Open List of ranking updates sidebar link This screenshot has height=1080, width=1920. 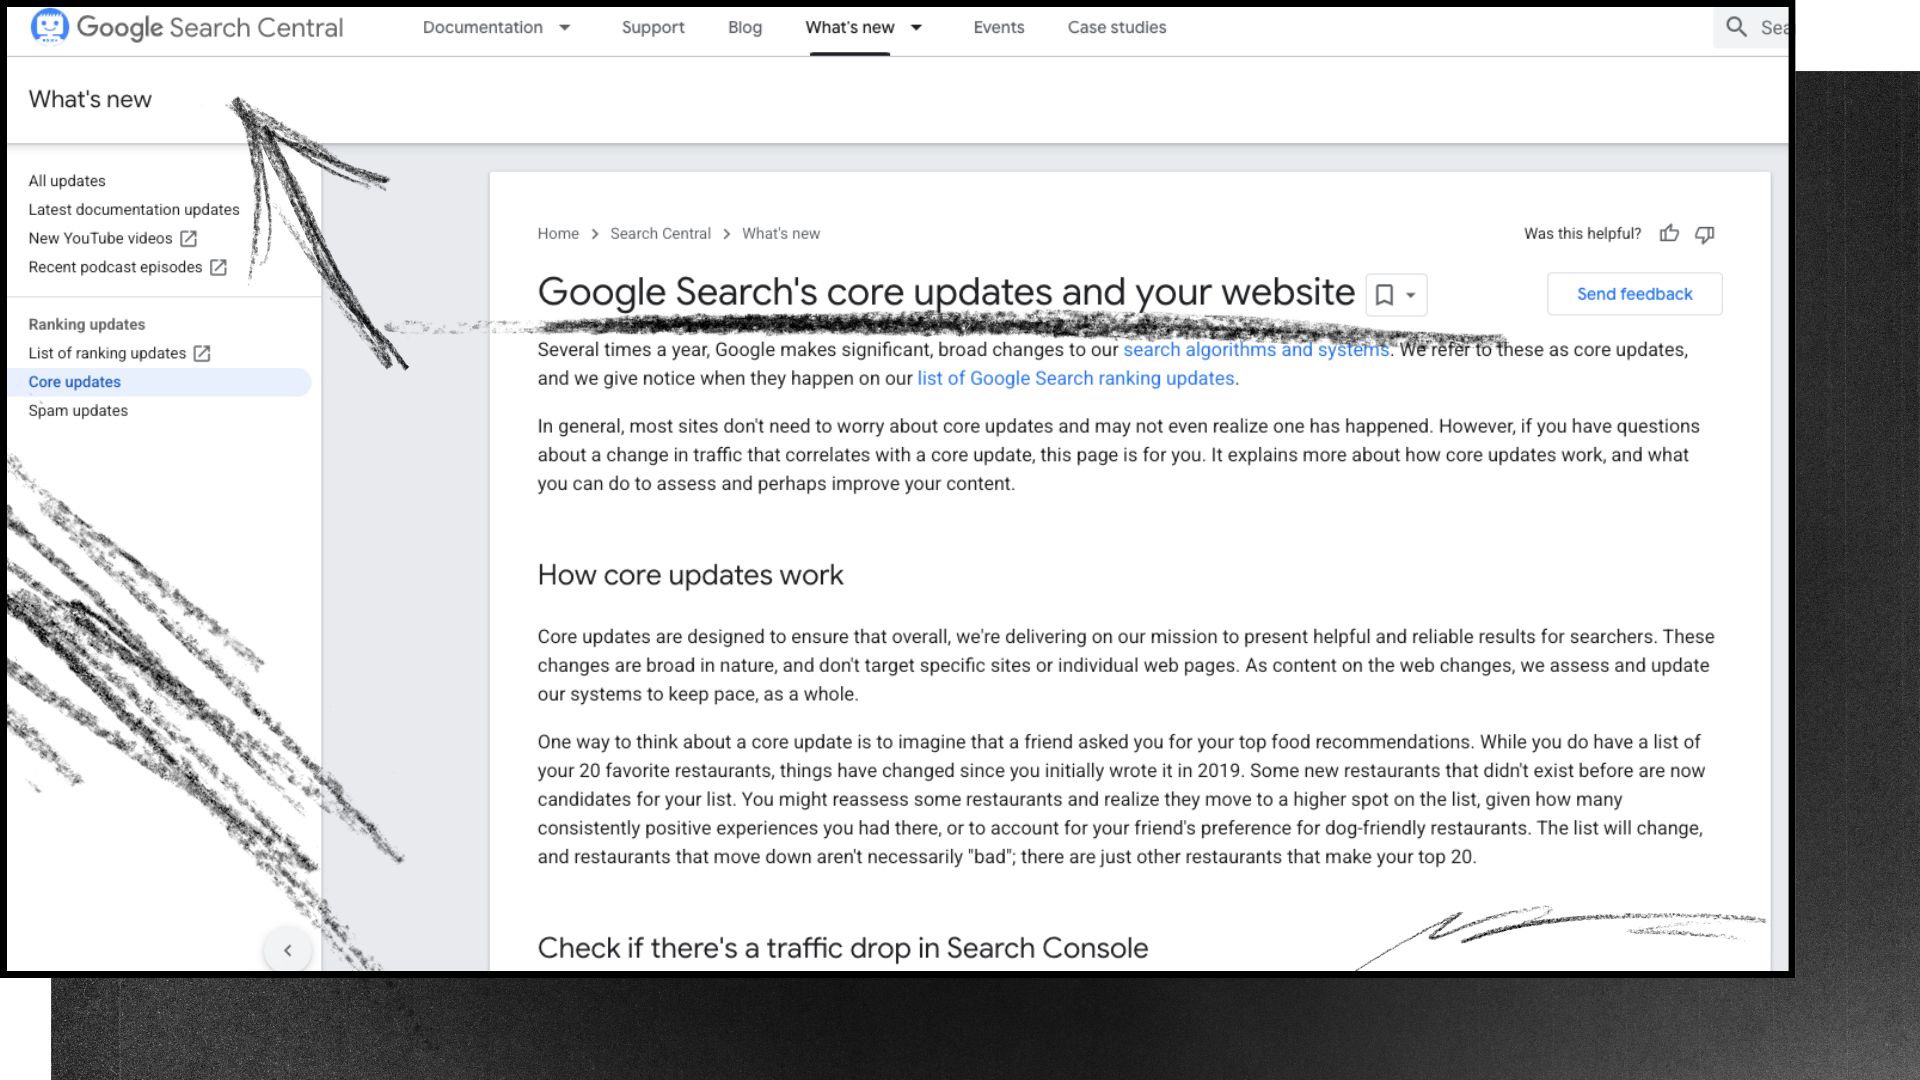tap(107, 353)
